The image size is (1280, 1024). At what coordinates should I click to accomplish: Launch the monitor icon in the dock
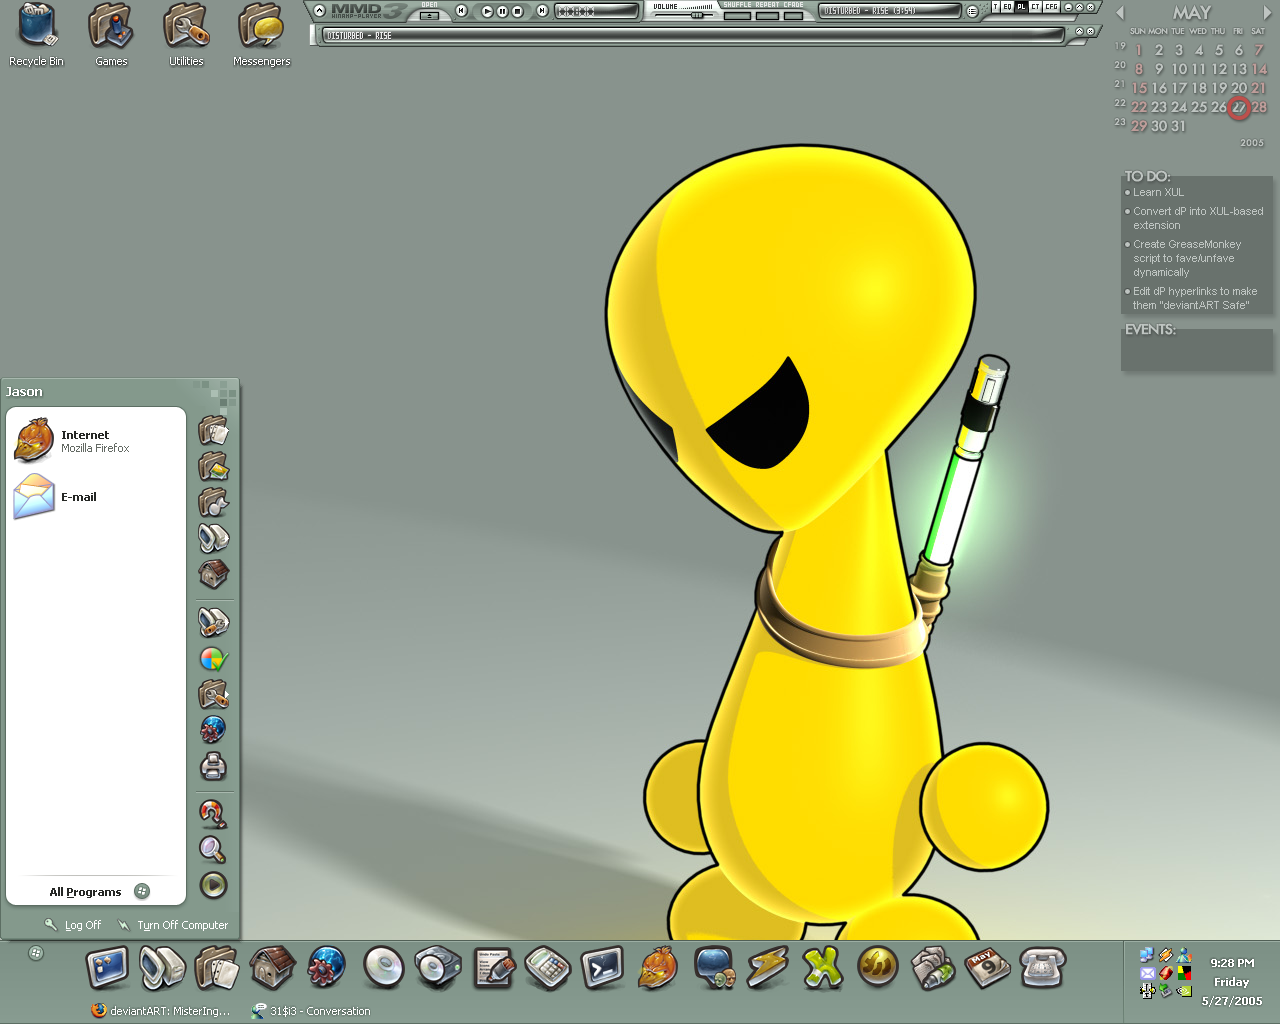[107, 968]
